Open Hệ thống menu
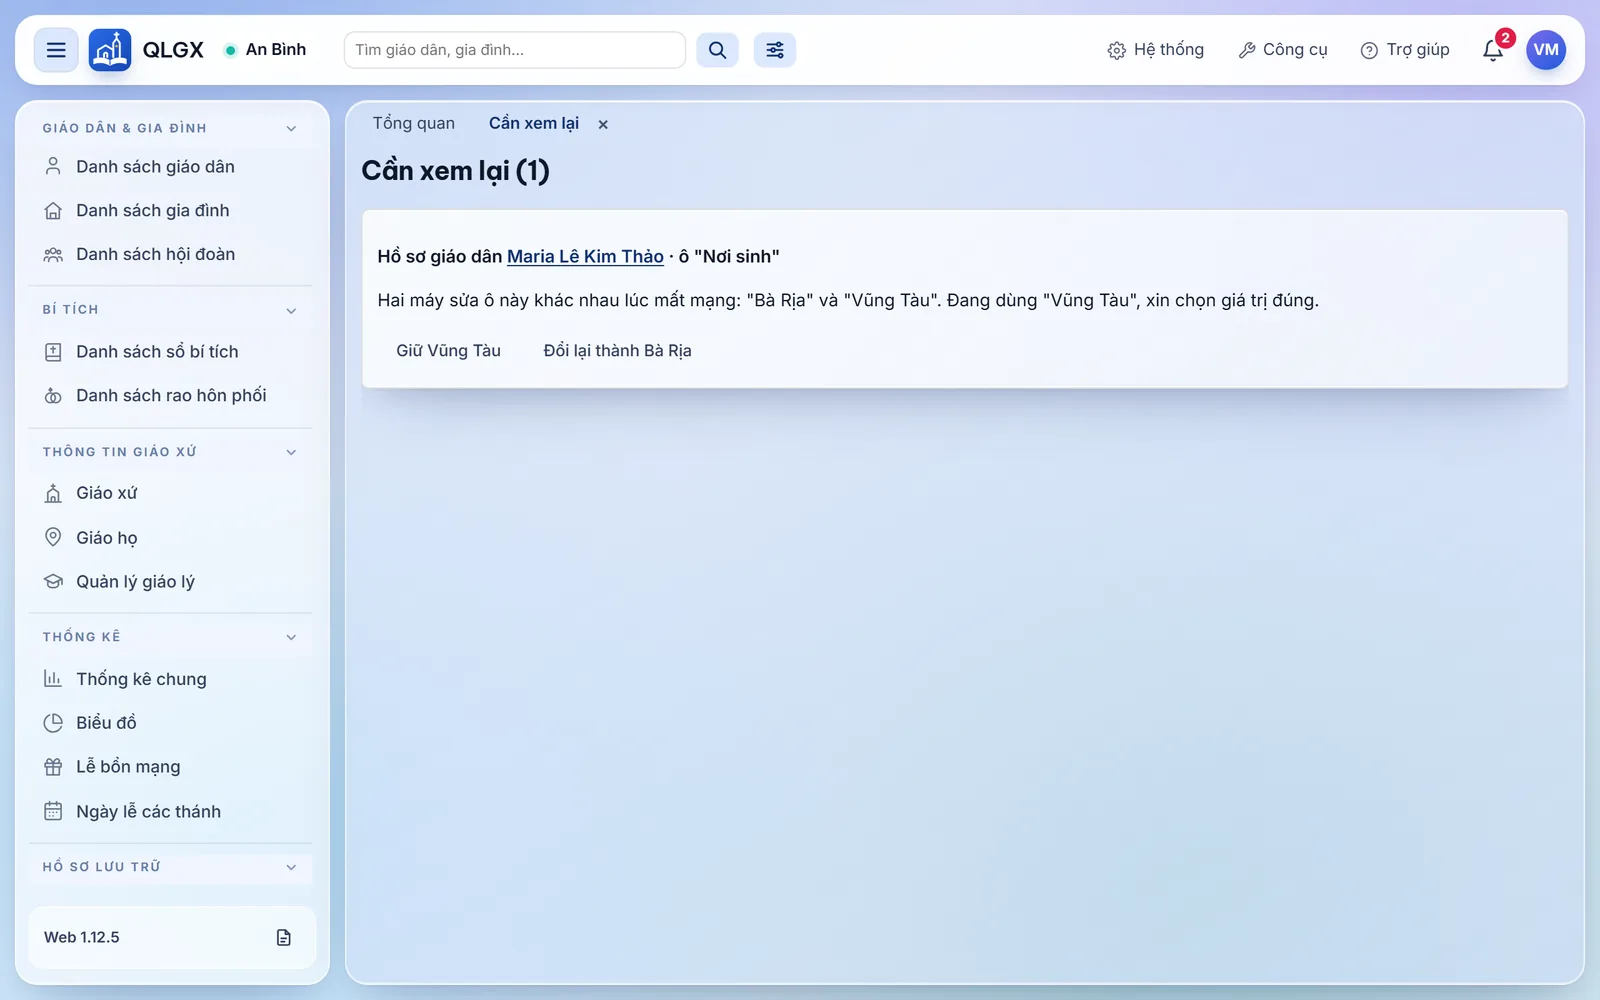 pyautogui.click(x=1156, y=50)
